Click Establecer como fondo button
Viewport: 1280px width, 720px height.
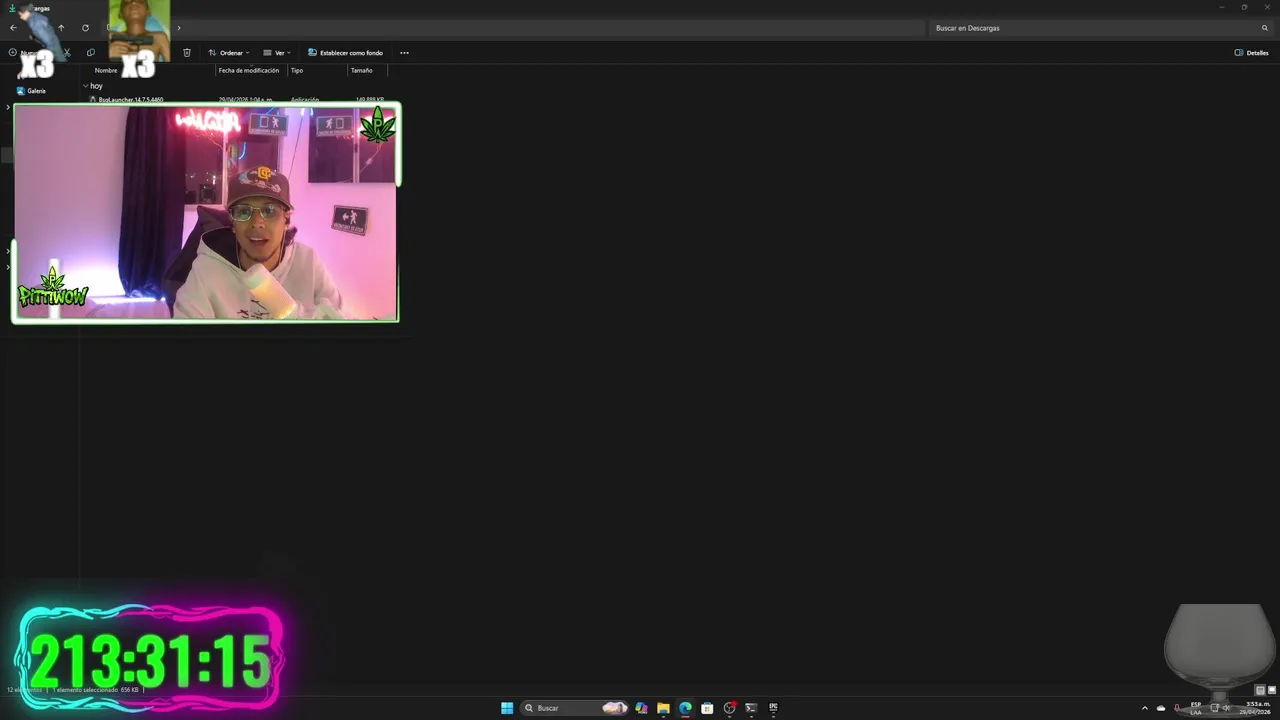346,52
